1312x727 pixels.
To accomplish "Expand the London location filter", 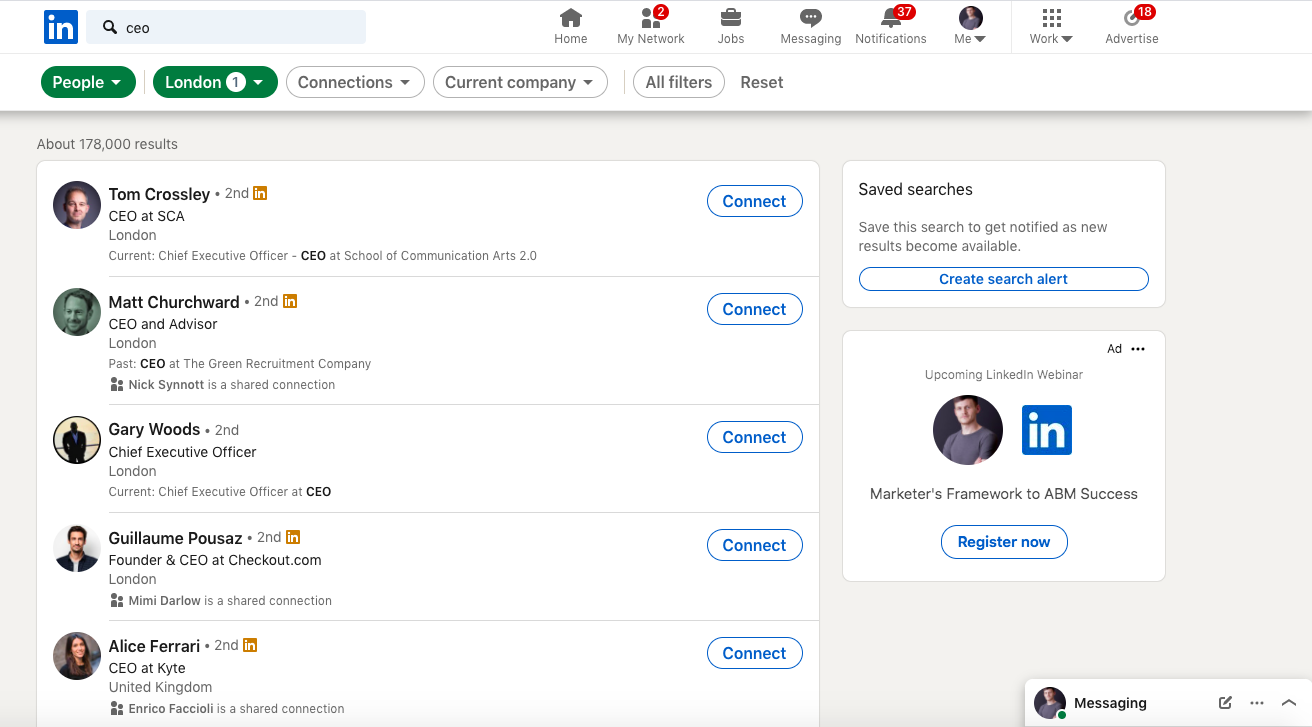I will pyautogui.click(x=215, y=82).
